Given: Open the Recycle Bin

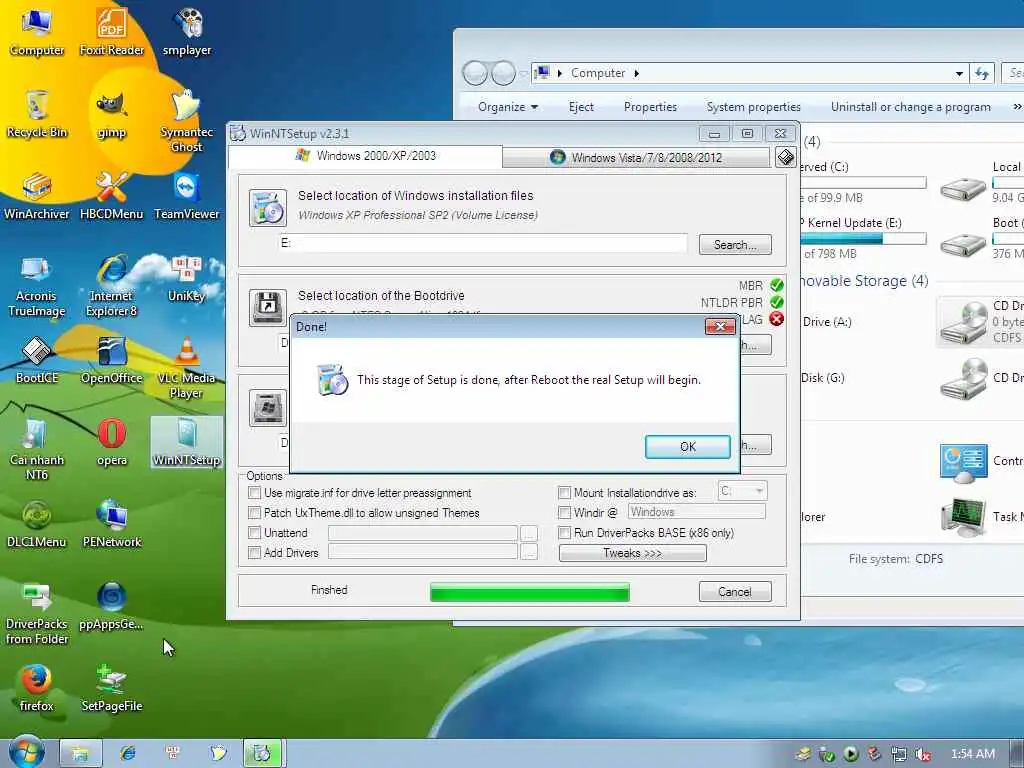Looking at the screenshot, I should [x=37, y=113].
